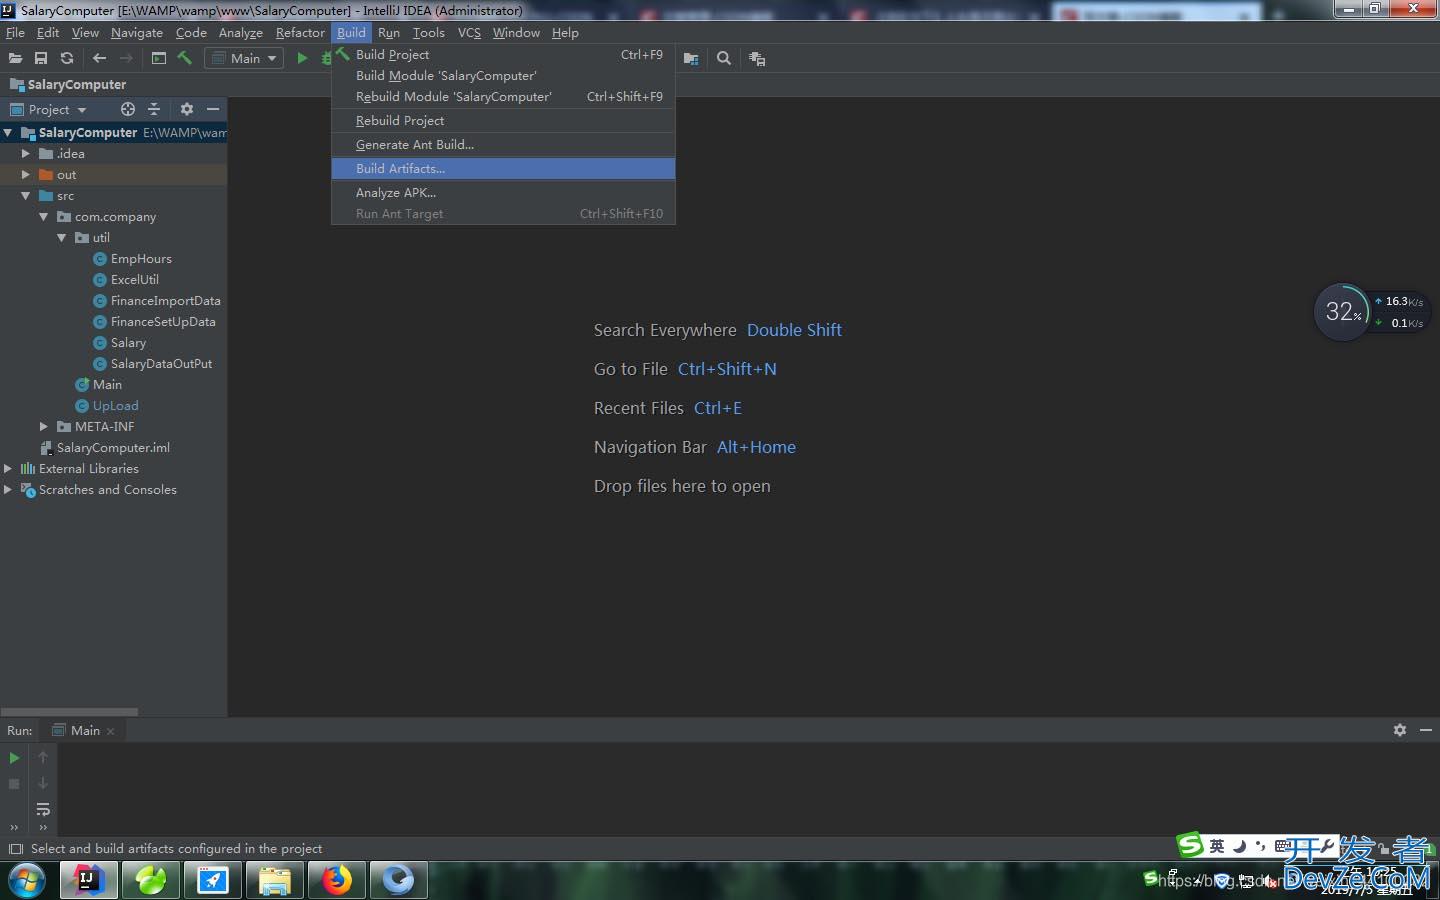Click Rerun green arrow in Run panel
This screenshot has width=1440, height=900.
14,758
